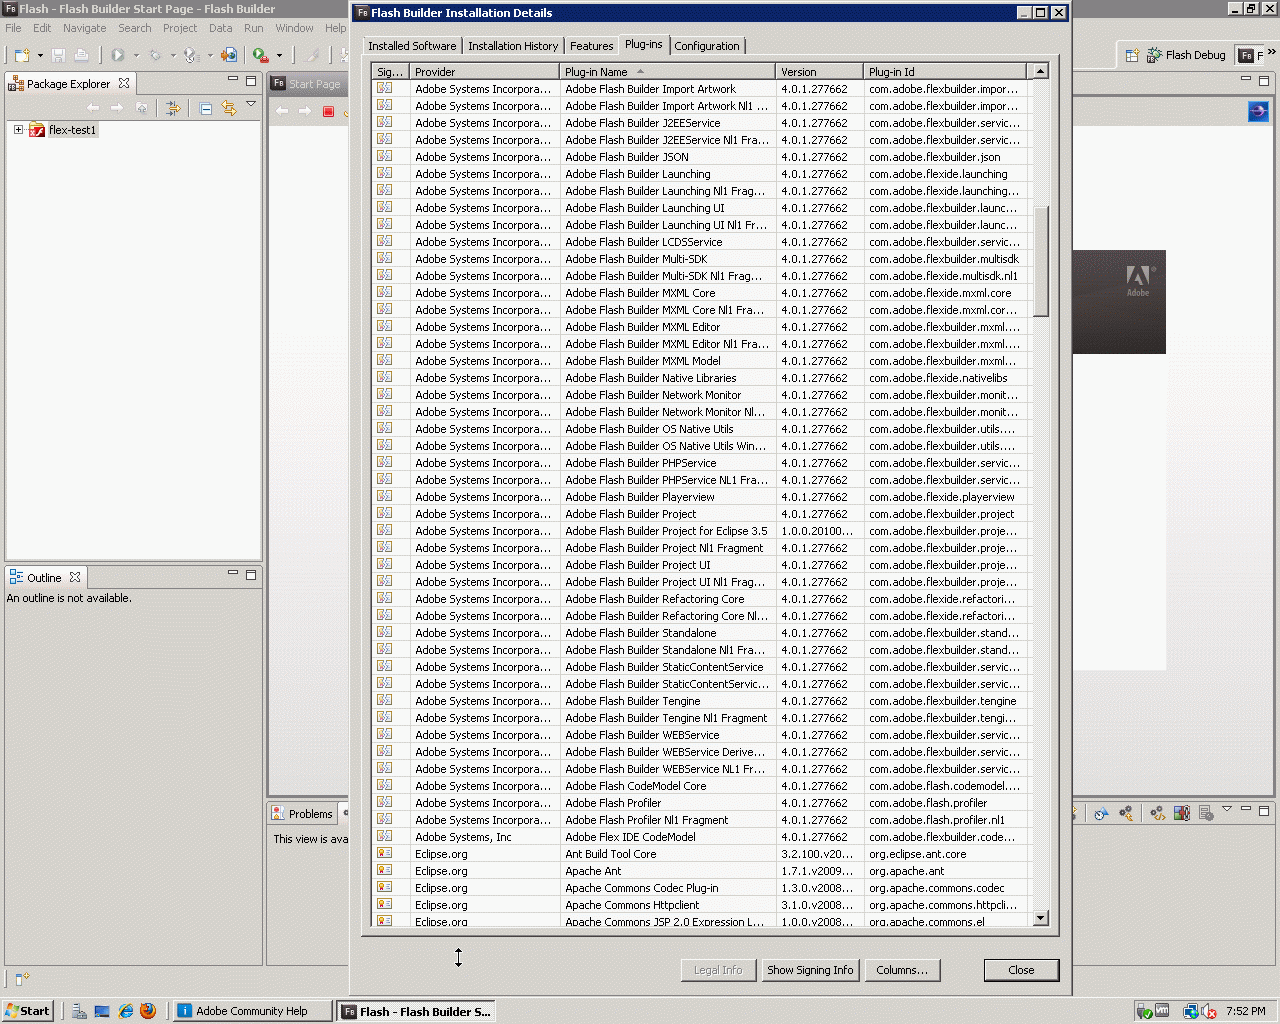Switch to the Installation History tab
1280x1024 pixels.
513,46
